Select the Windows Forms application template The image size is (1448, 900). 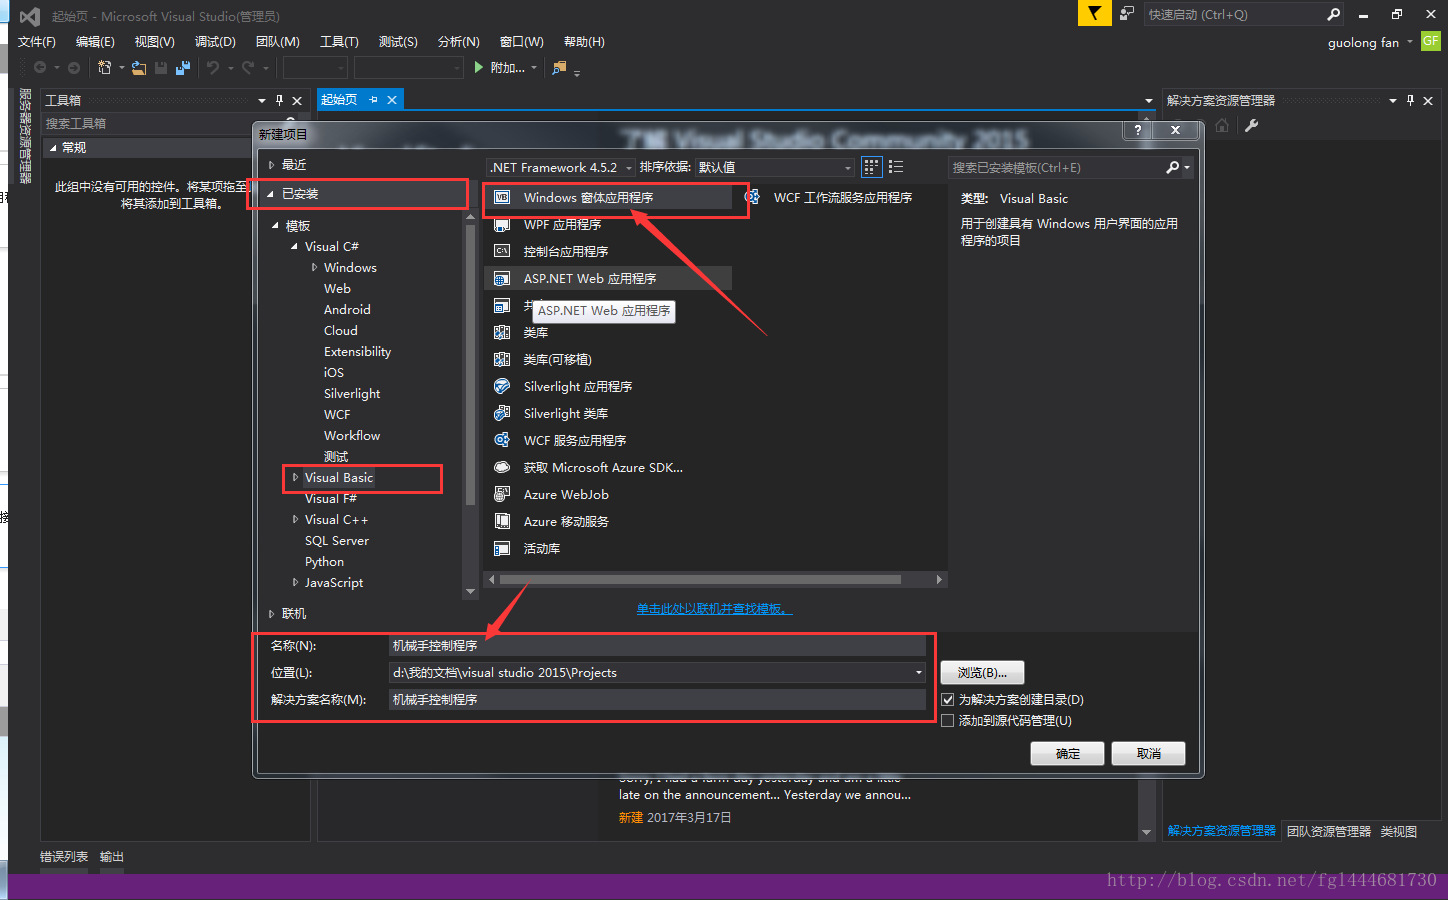[x=609, y=198]
